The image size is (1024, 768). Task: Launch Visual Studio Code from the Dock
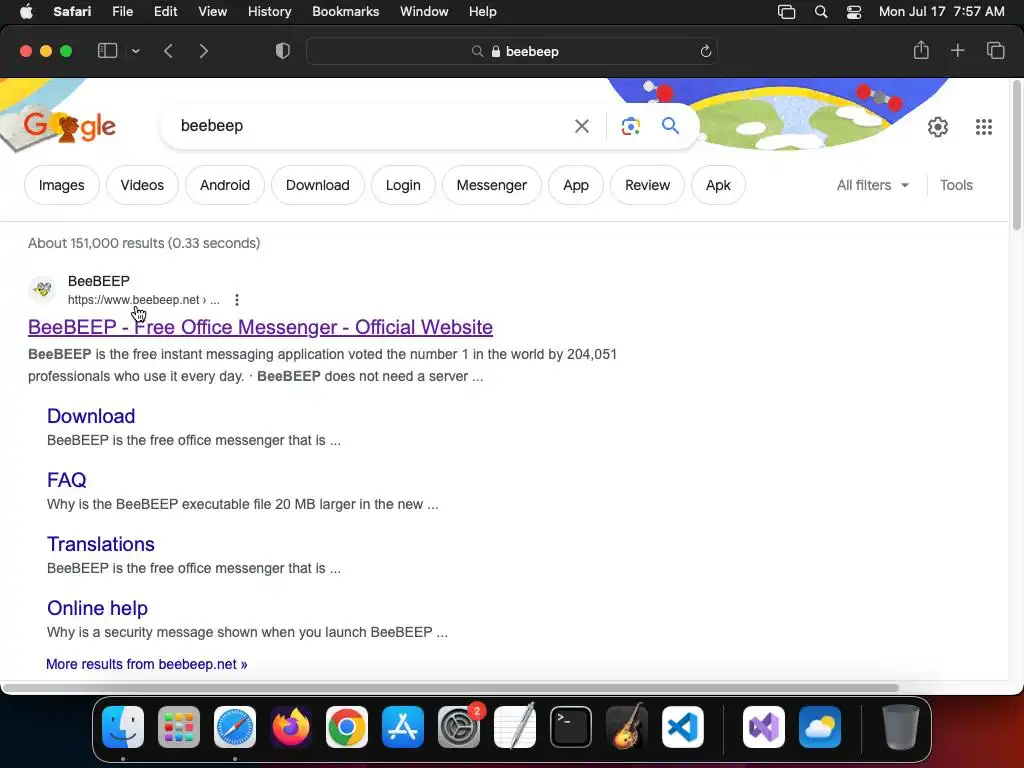(682, 727)
